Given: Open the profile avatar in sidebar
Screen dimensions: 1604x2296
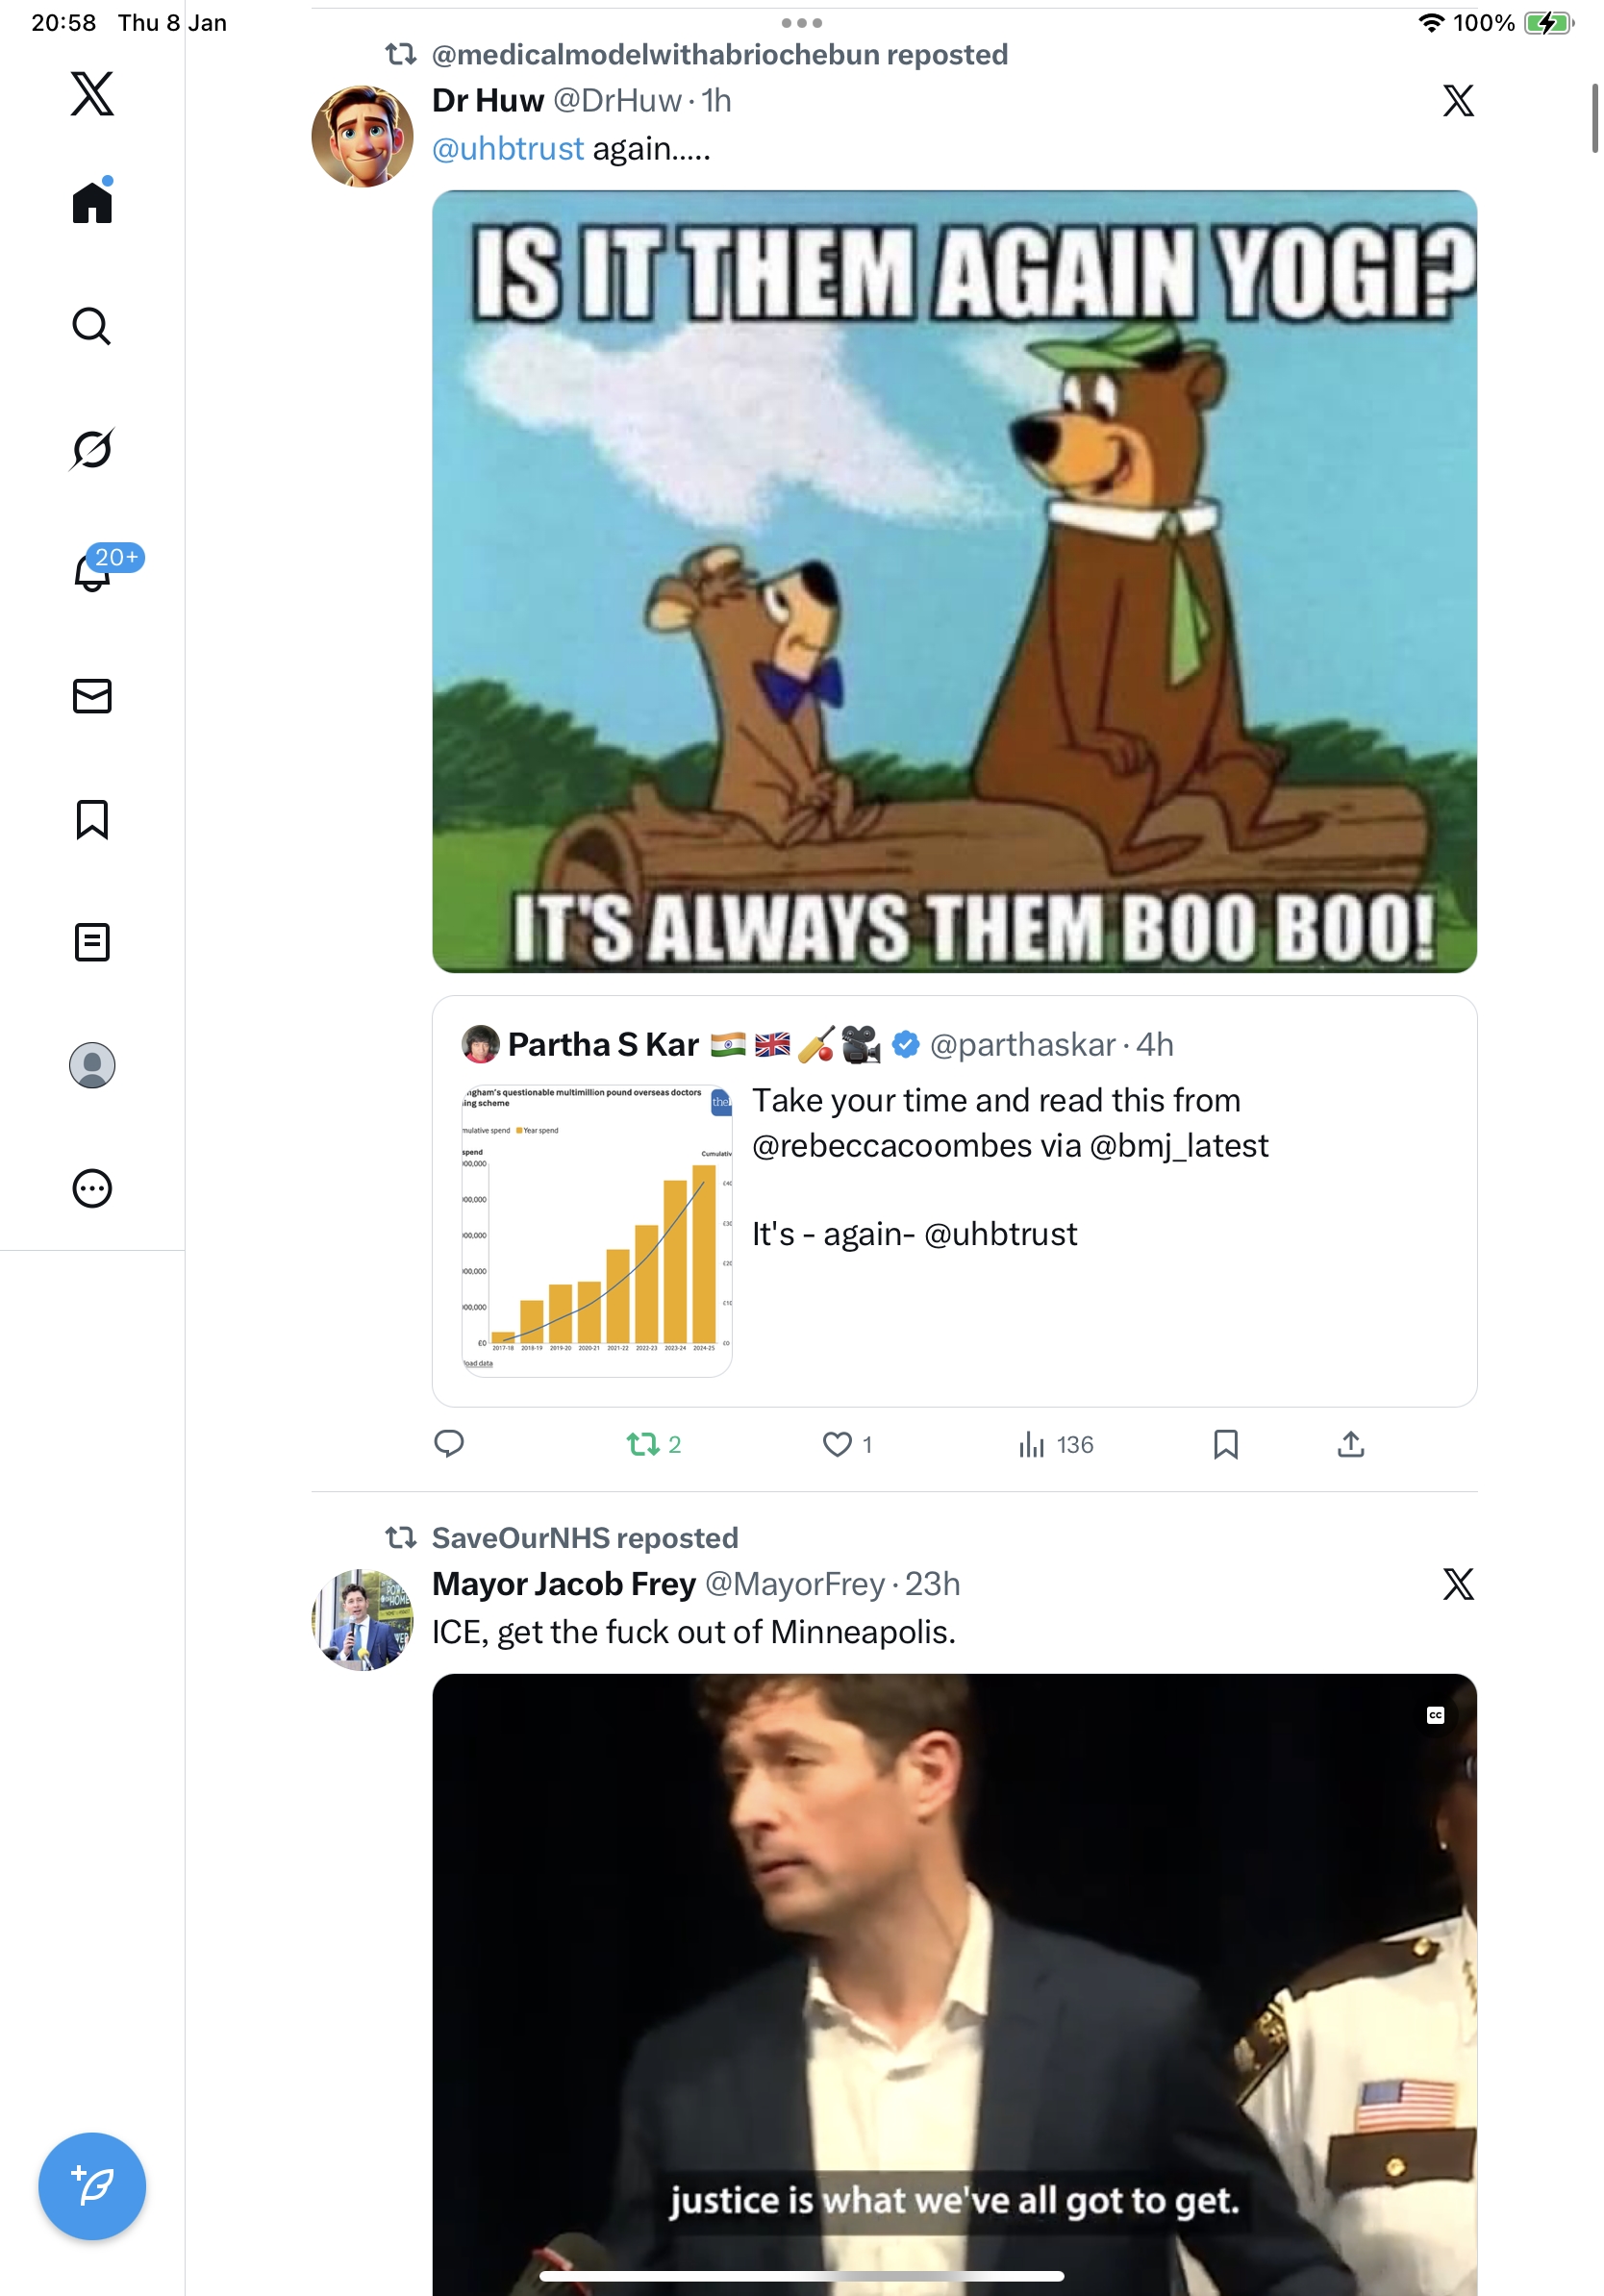Looking at the screenshot, I should (92, 1065).
